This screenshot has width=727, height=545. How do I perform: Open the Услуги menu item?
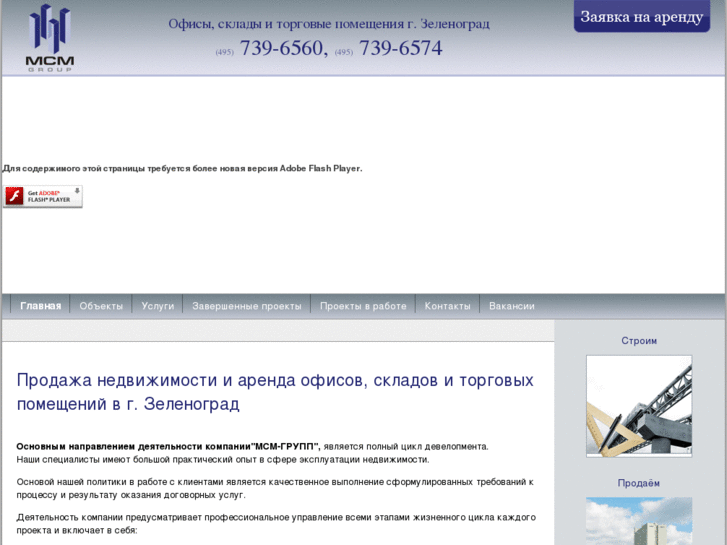point(158,306)
